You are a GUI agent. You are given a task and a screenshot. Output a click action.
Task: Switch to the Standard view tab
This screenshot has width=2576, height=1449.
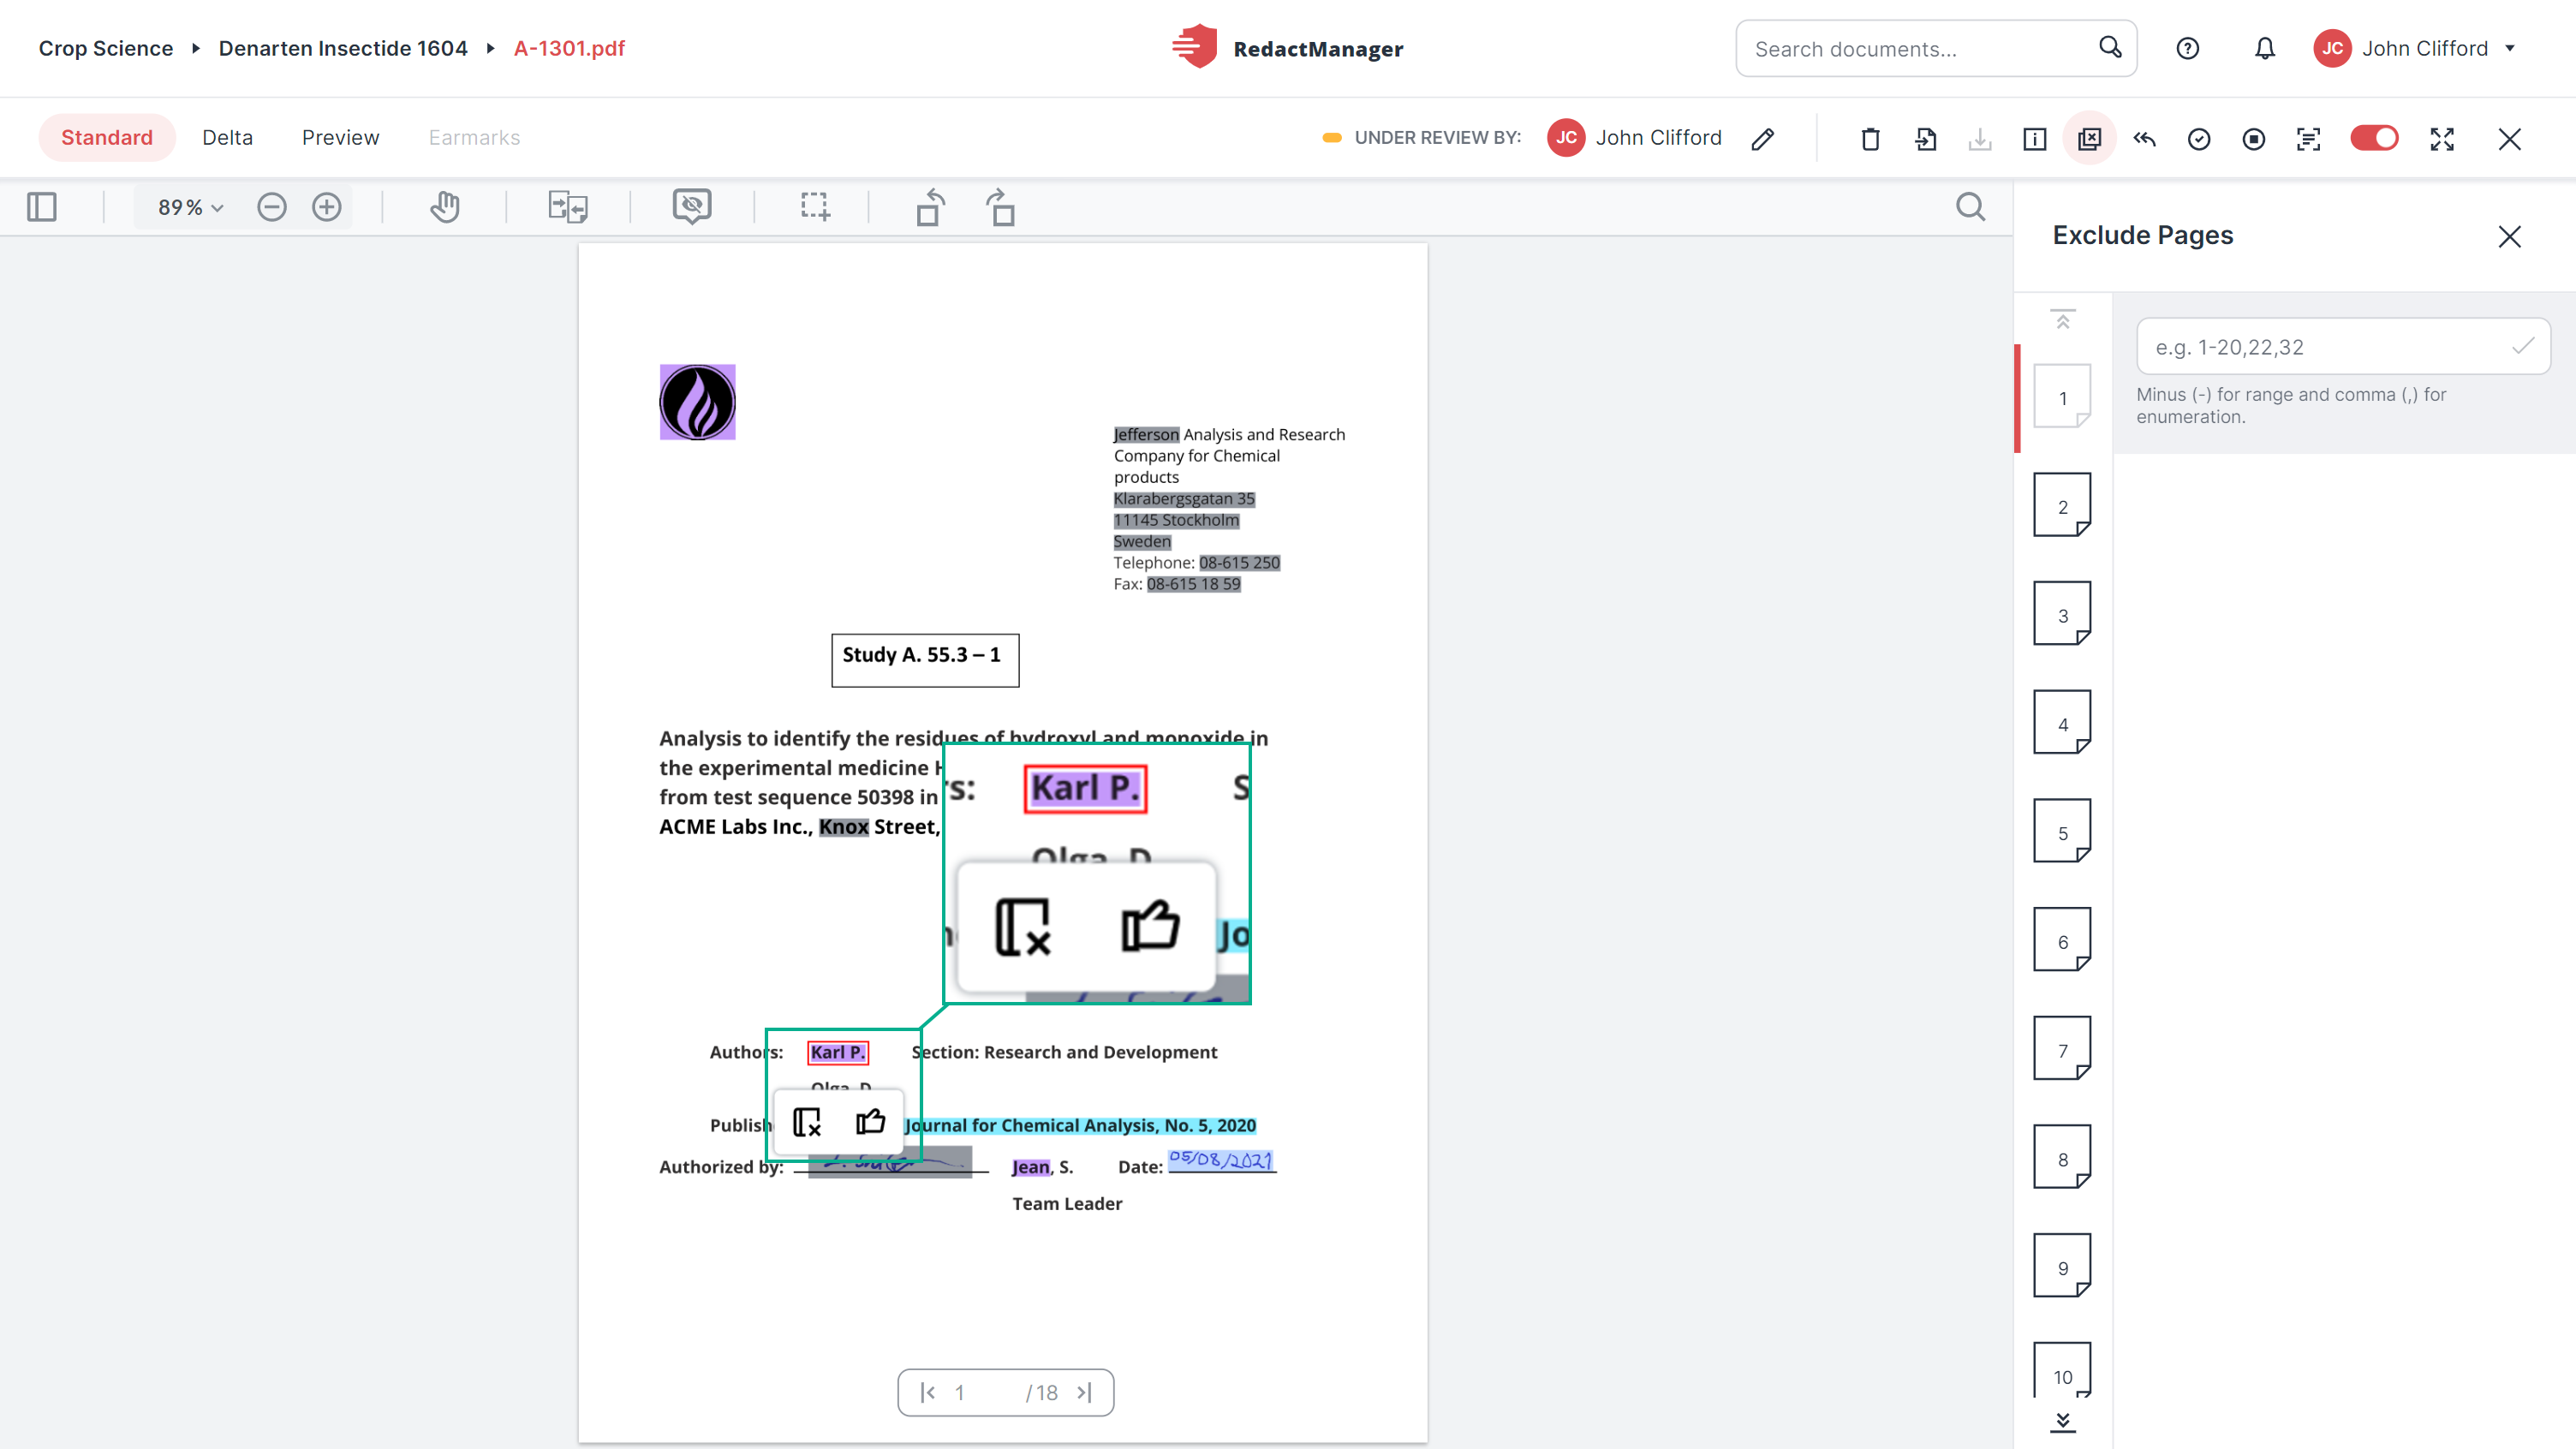[x=107, y=137]
